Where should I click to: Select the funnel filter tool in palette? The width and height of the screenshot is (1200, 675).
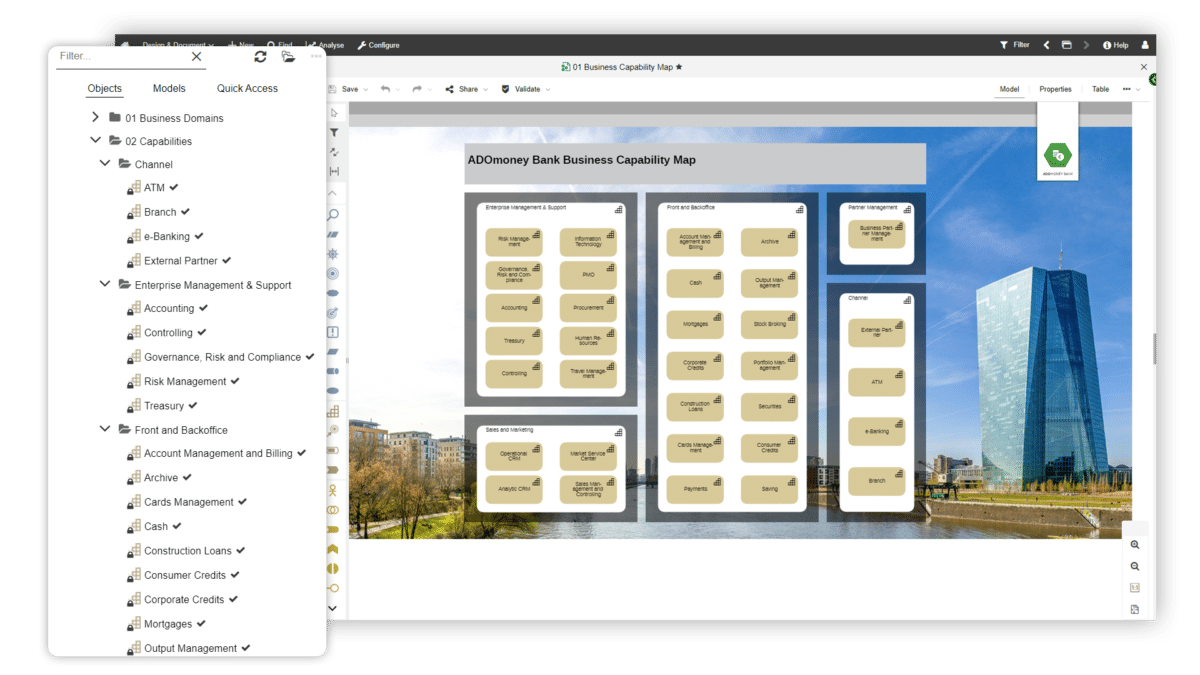334,133
